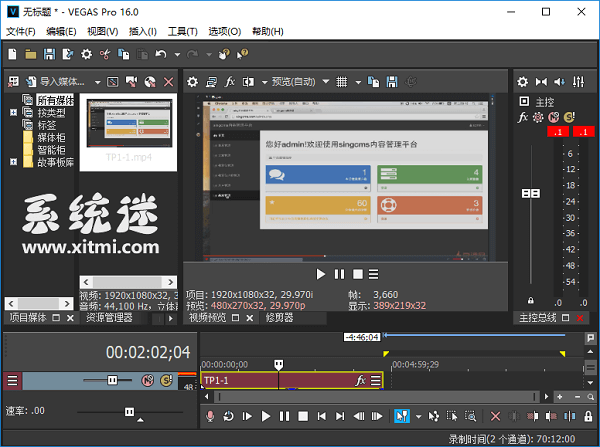The image size is (600, 447).
Task: Toggle split screen view in preview
Action: 248,82
